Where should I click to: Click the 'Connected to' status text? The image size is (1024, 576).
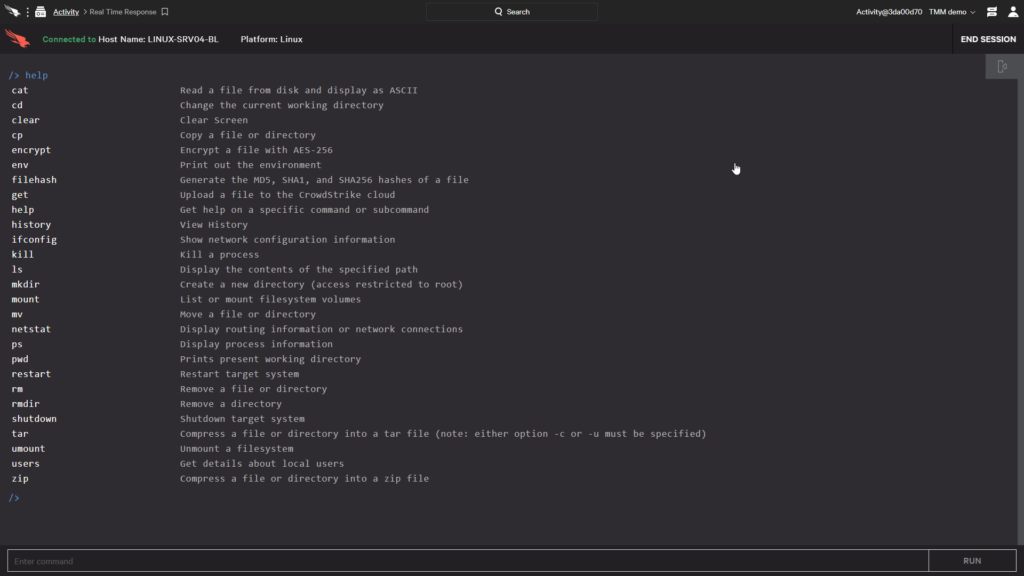69,39
